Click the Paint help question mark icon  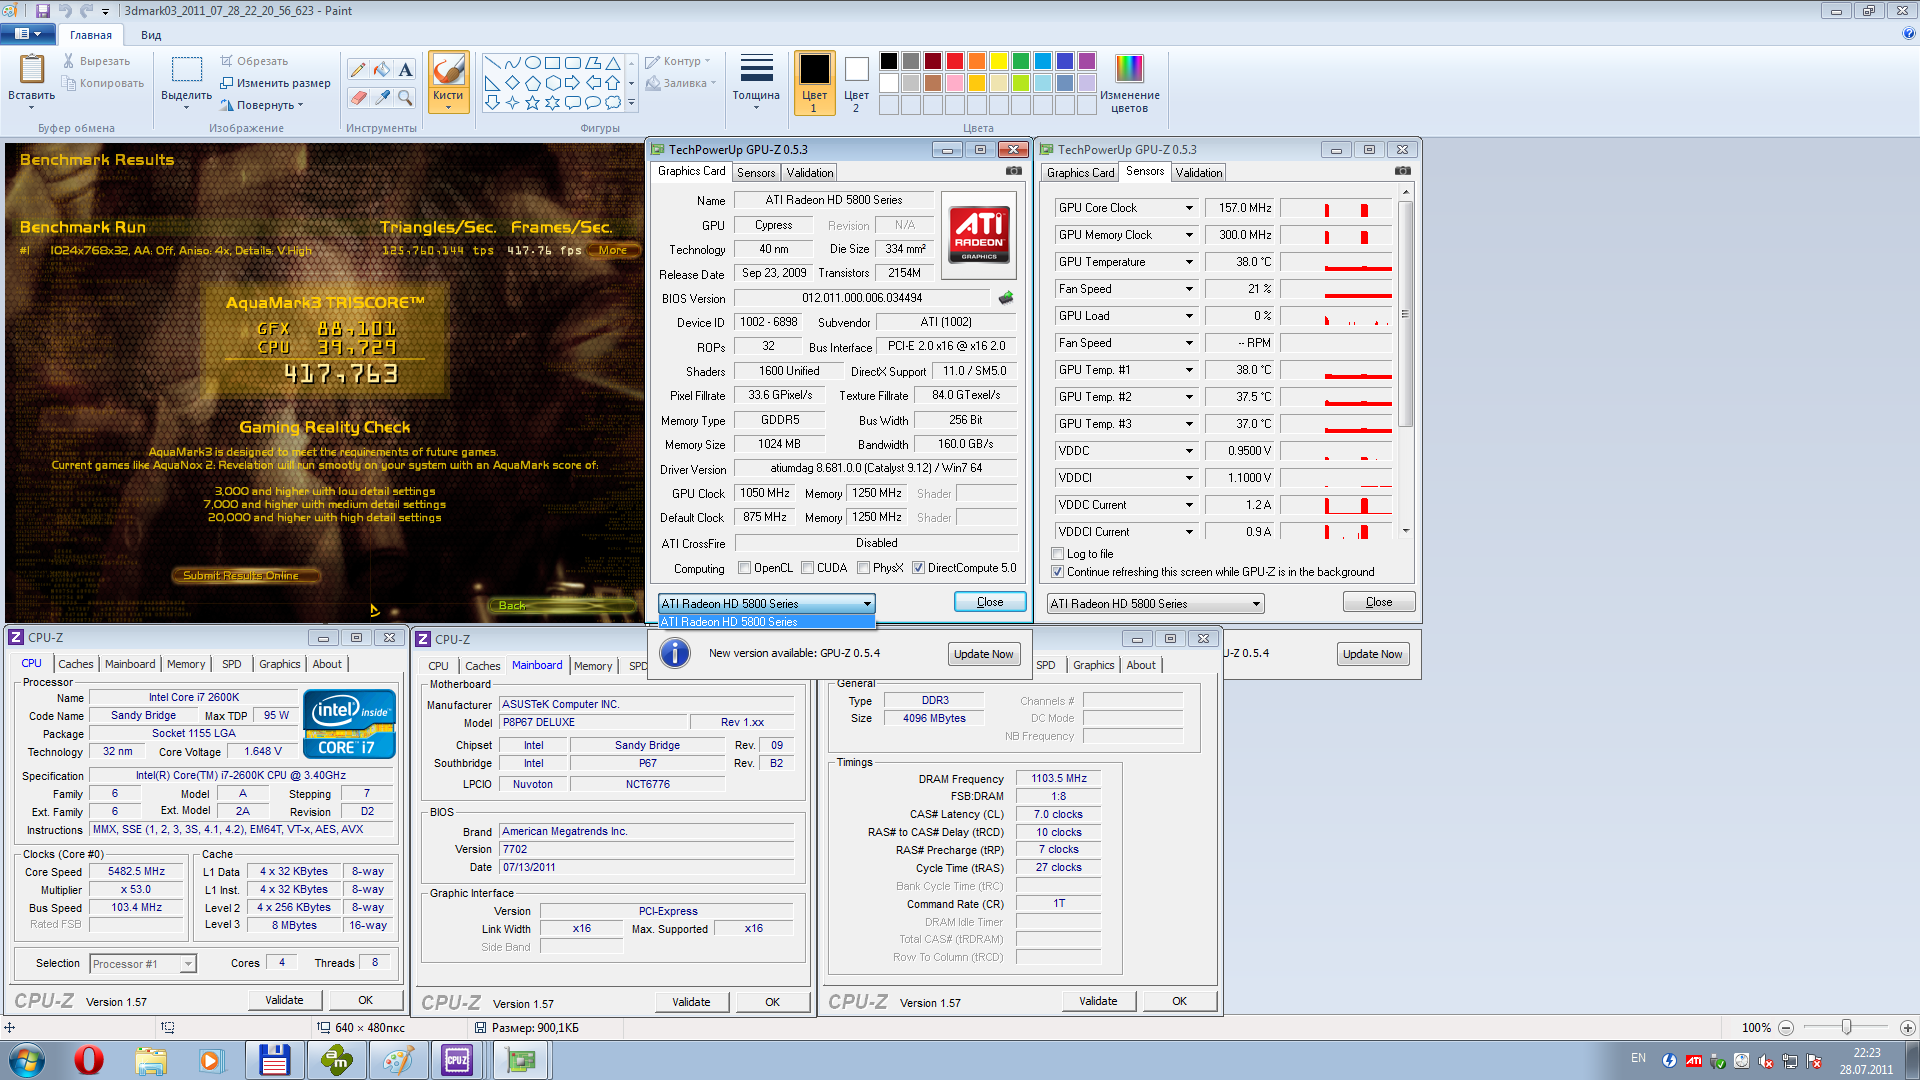click(x=1909, y=33)
